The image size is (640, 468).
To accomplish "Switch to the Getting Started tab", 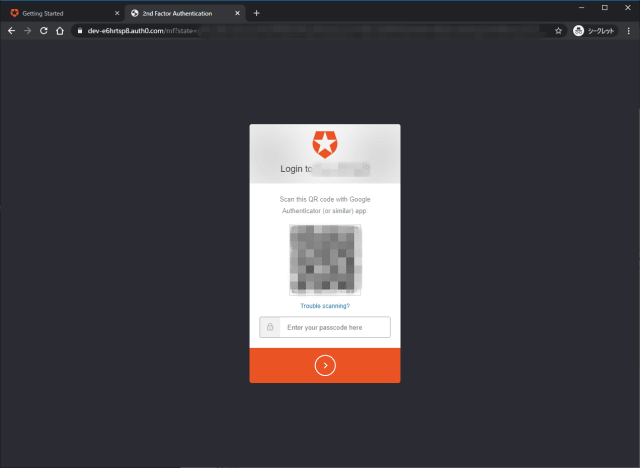I will pos(63,13).
